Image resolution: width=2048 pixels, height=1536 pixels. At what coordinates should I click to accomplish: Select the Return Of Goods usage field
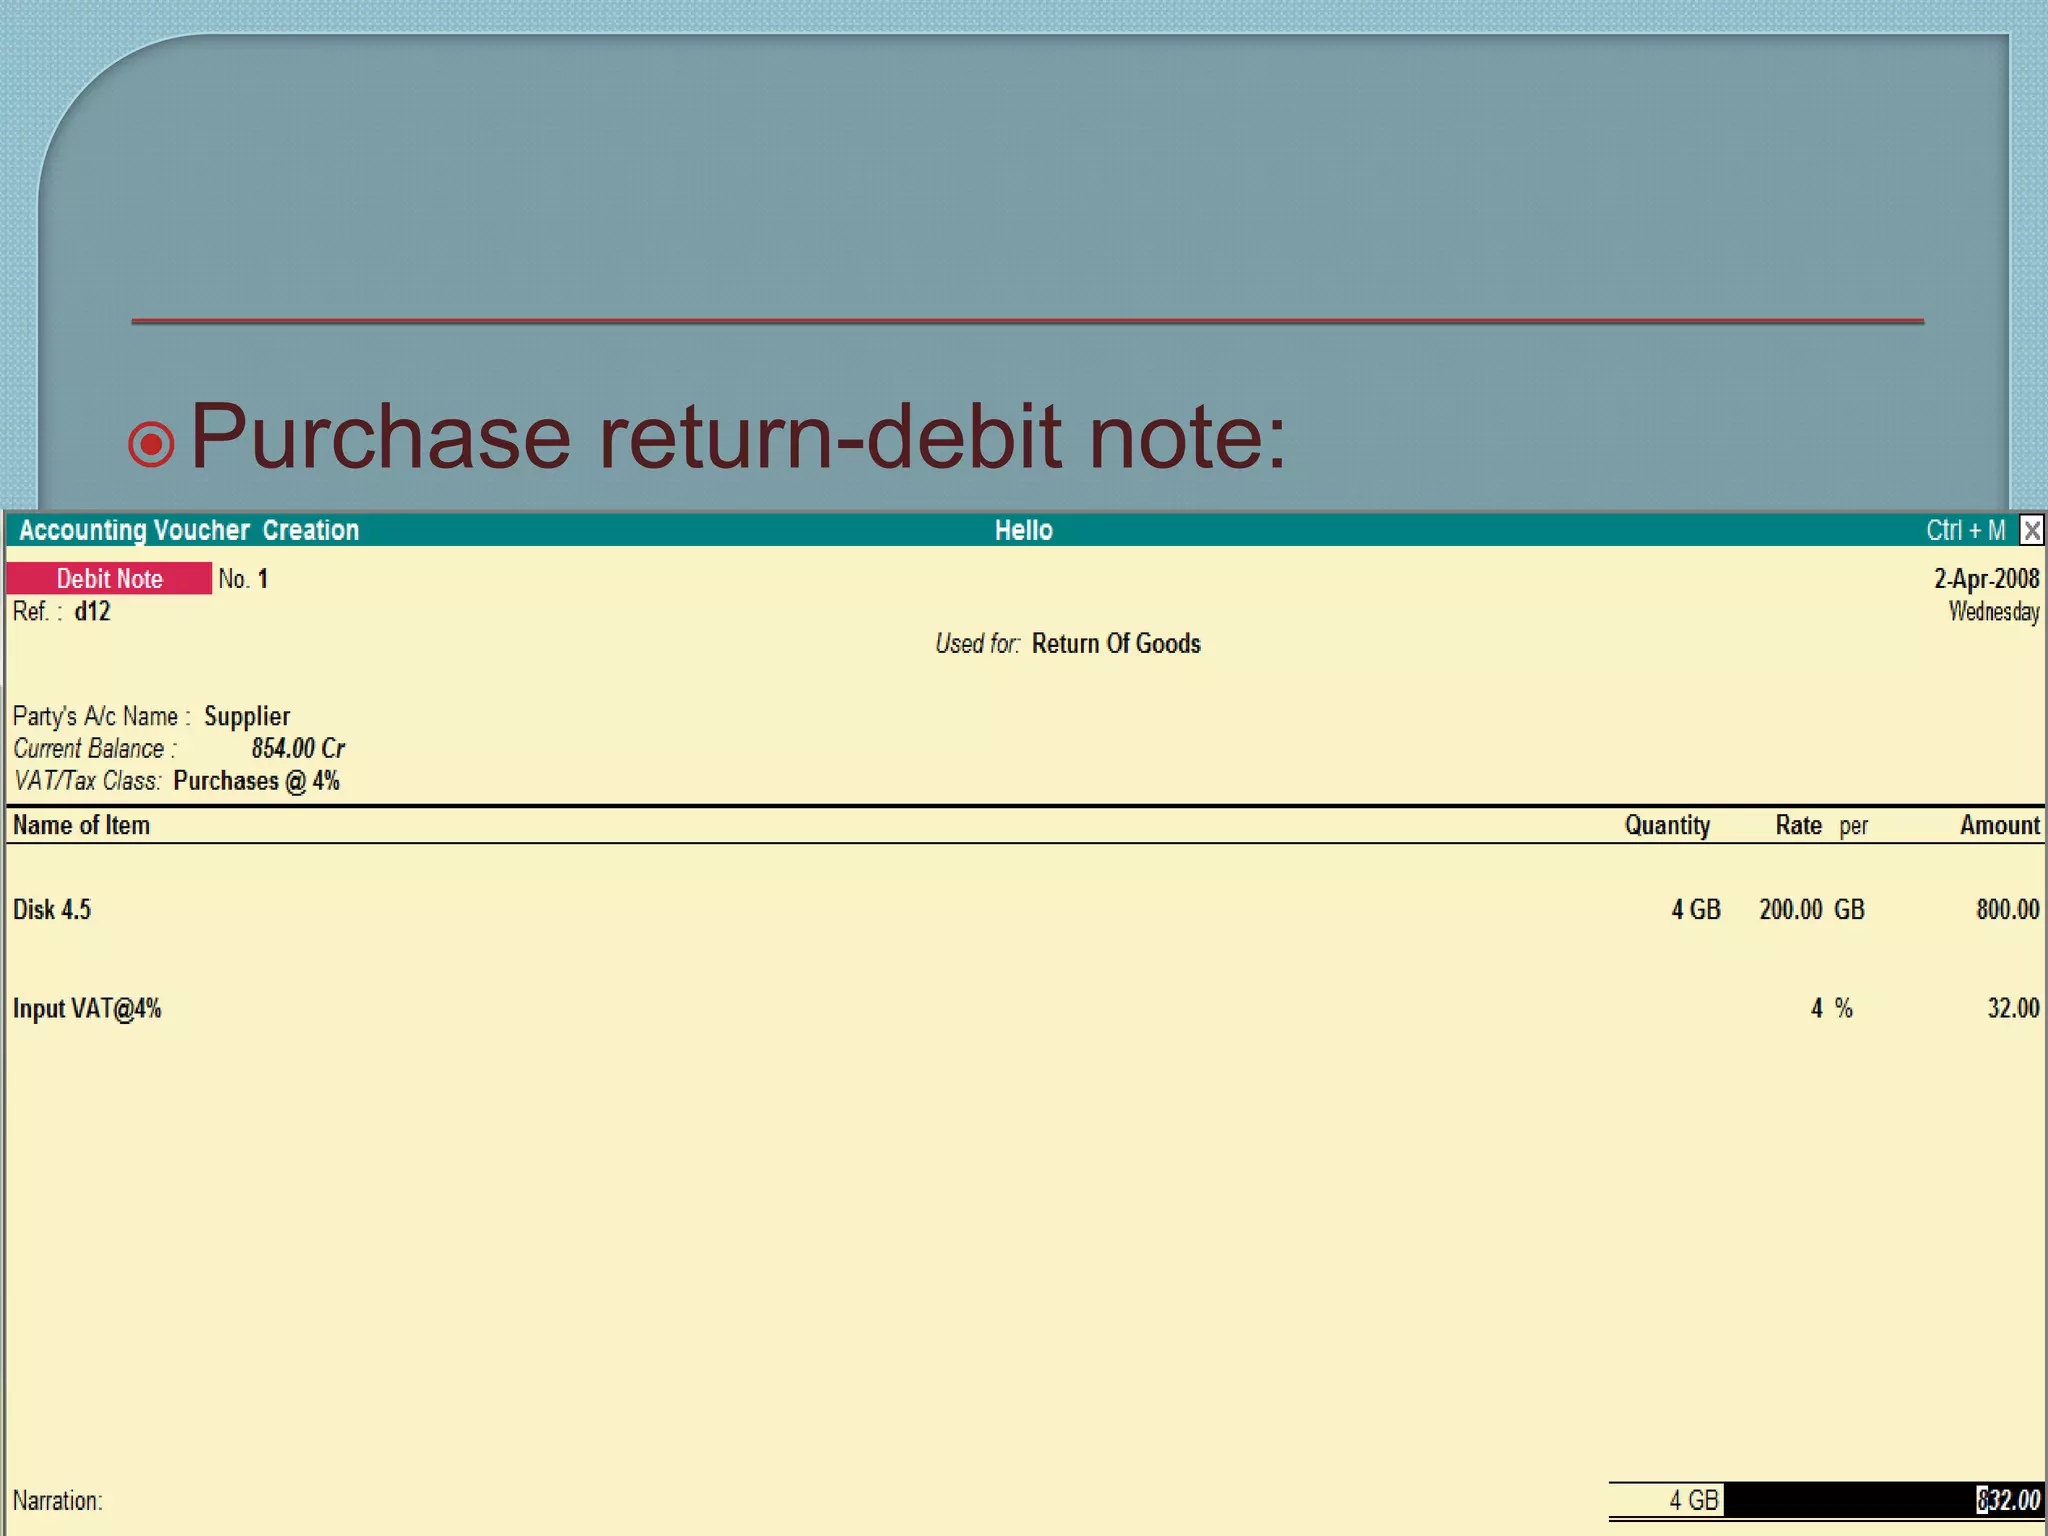click(x=1116, y=643)
